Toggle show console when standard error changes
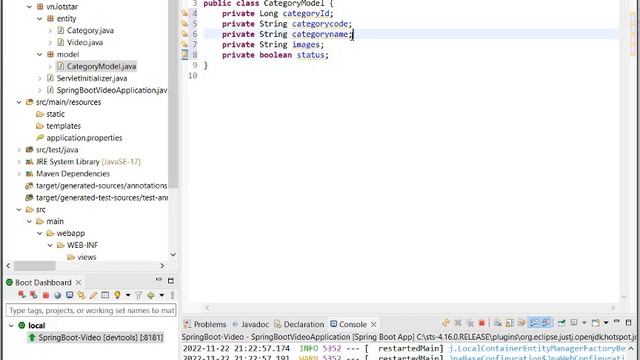Viewport: 640px width, 360px height. click(546, 323)
